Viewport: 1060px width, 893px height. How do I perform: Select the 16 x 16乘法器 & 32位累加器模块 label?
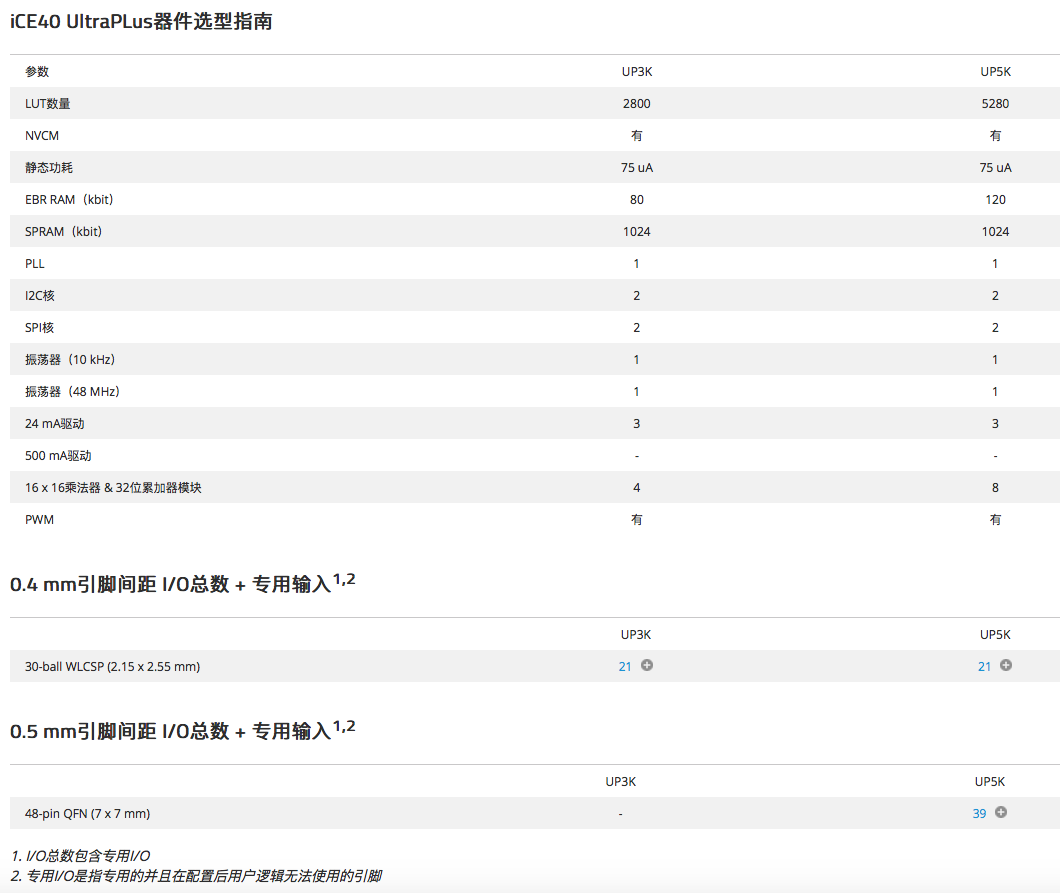(113, 487)
